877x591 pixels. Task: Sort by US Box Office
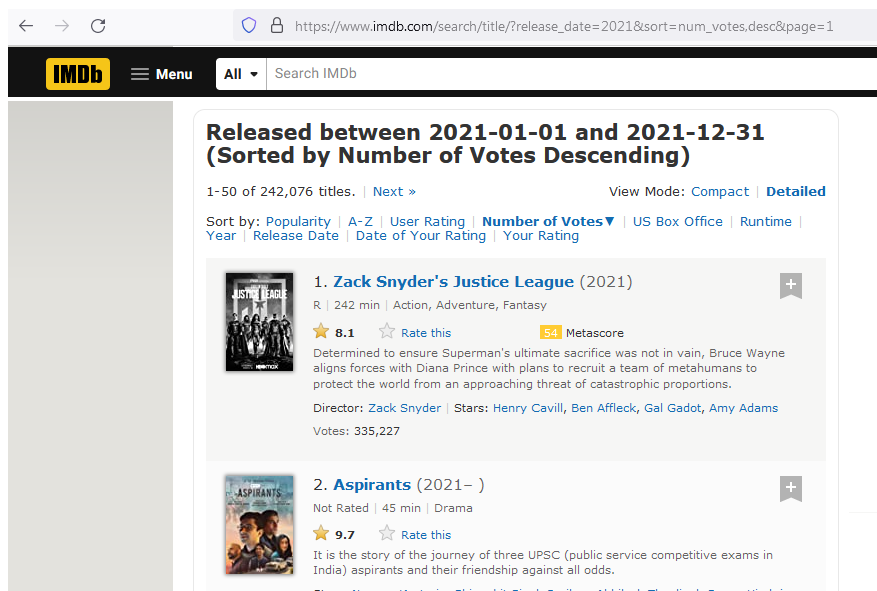[x=677, y=221]
